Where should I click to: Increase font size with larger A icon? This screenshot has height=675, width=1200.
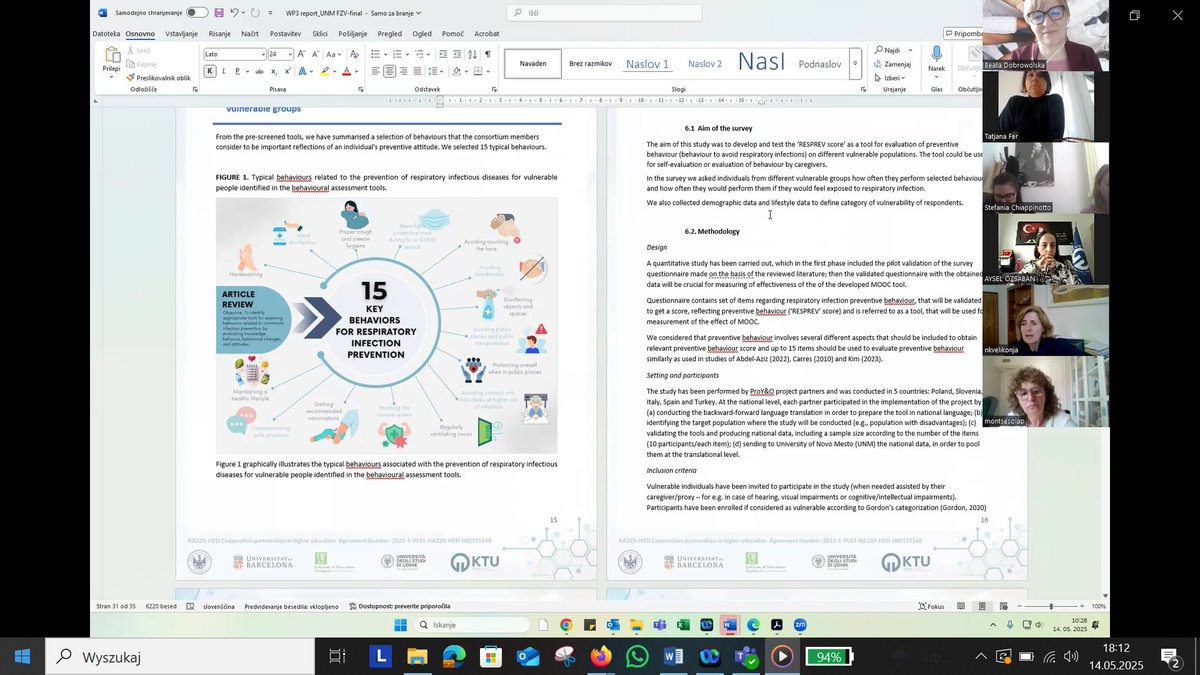pos(303,54)
